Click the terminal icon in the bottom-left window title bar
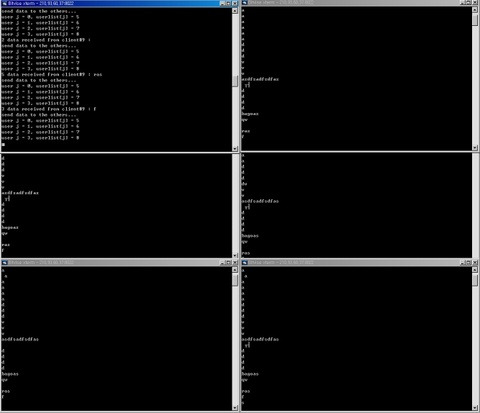This screenshot has width=480, height=413. (x=4, y=262)
